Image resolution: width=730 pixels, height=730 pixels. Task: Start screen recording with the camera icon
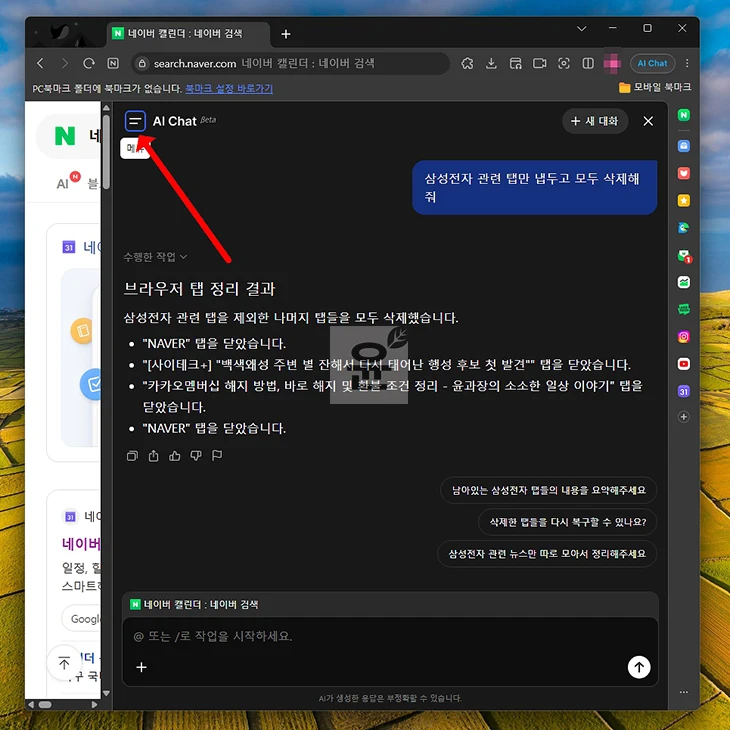pos(540,63)
